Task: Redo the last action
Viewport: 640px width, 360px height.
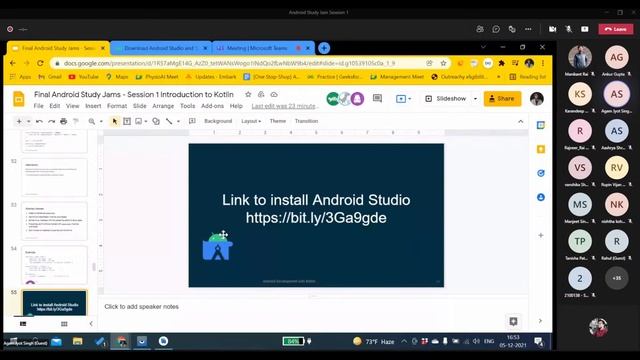Action: (51, 121)
